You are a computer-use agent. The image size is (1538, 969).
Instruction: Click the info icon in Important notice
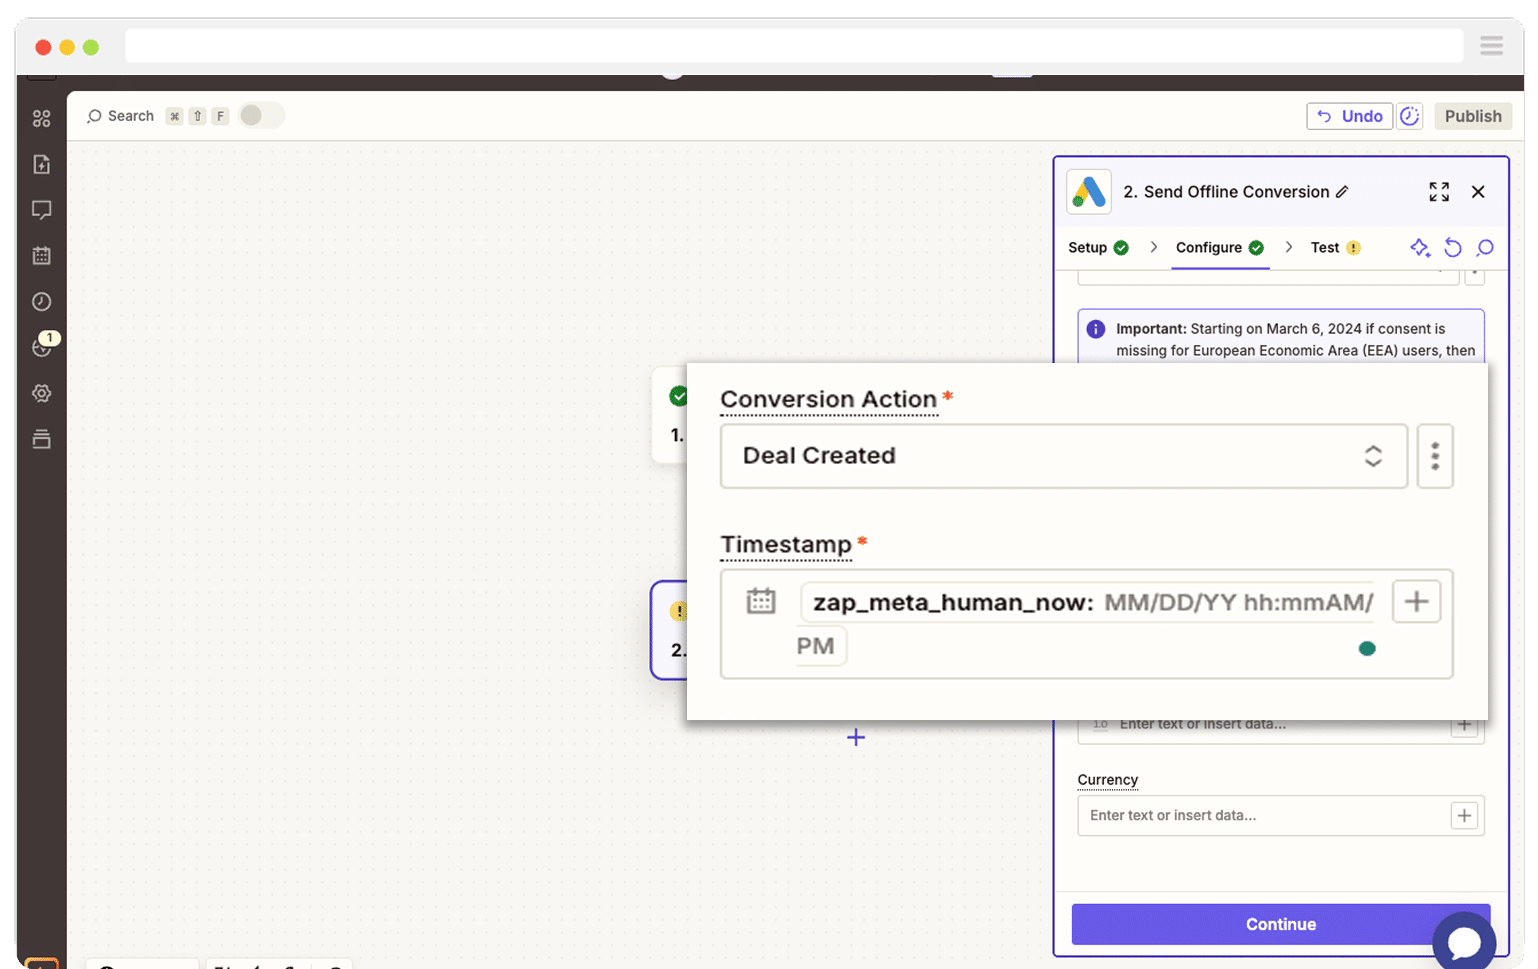coord(1096,329)
